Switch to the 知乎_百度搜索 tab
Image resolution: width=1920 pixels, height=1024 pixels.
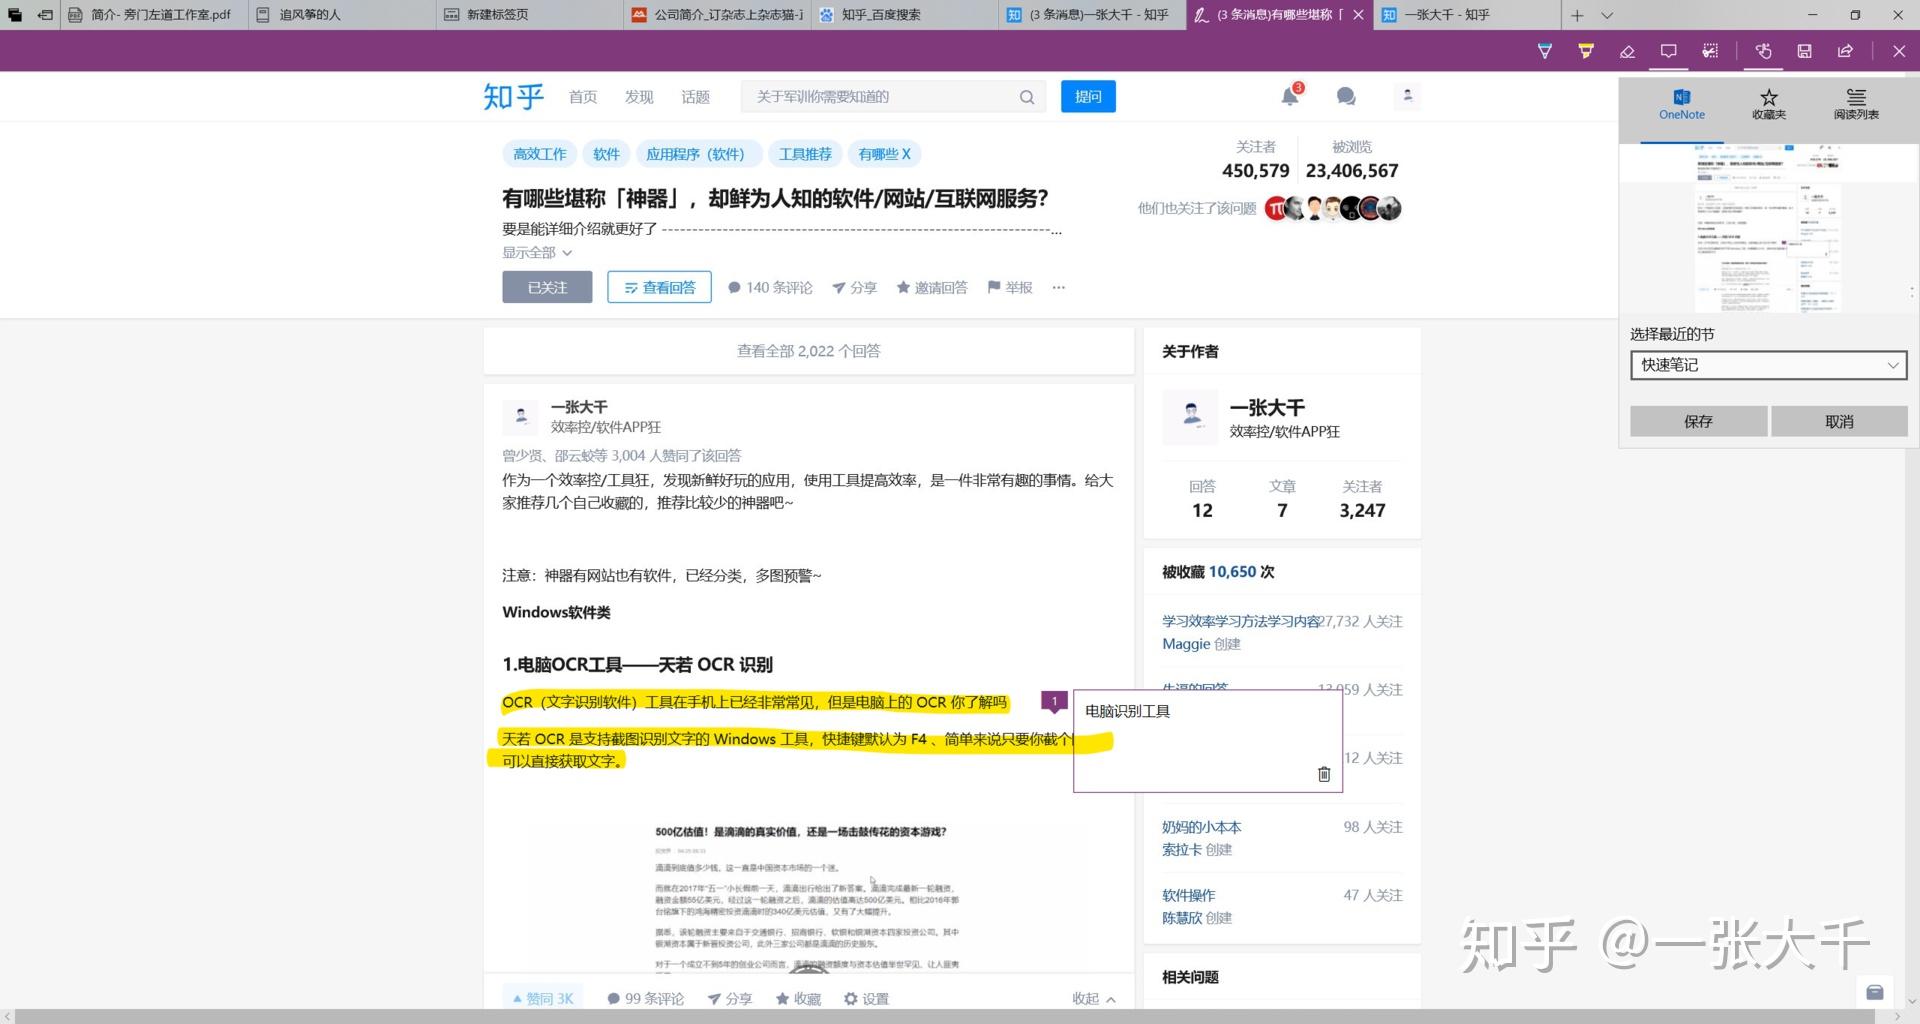click(x=903, y=15)
